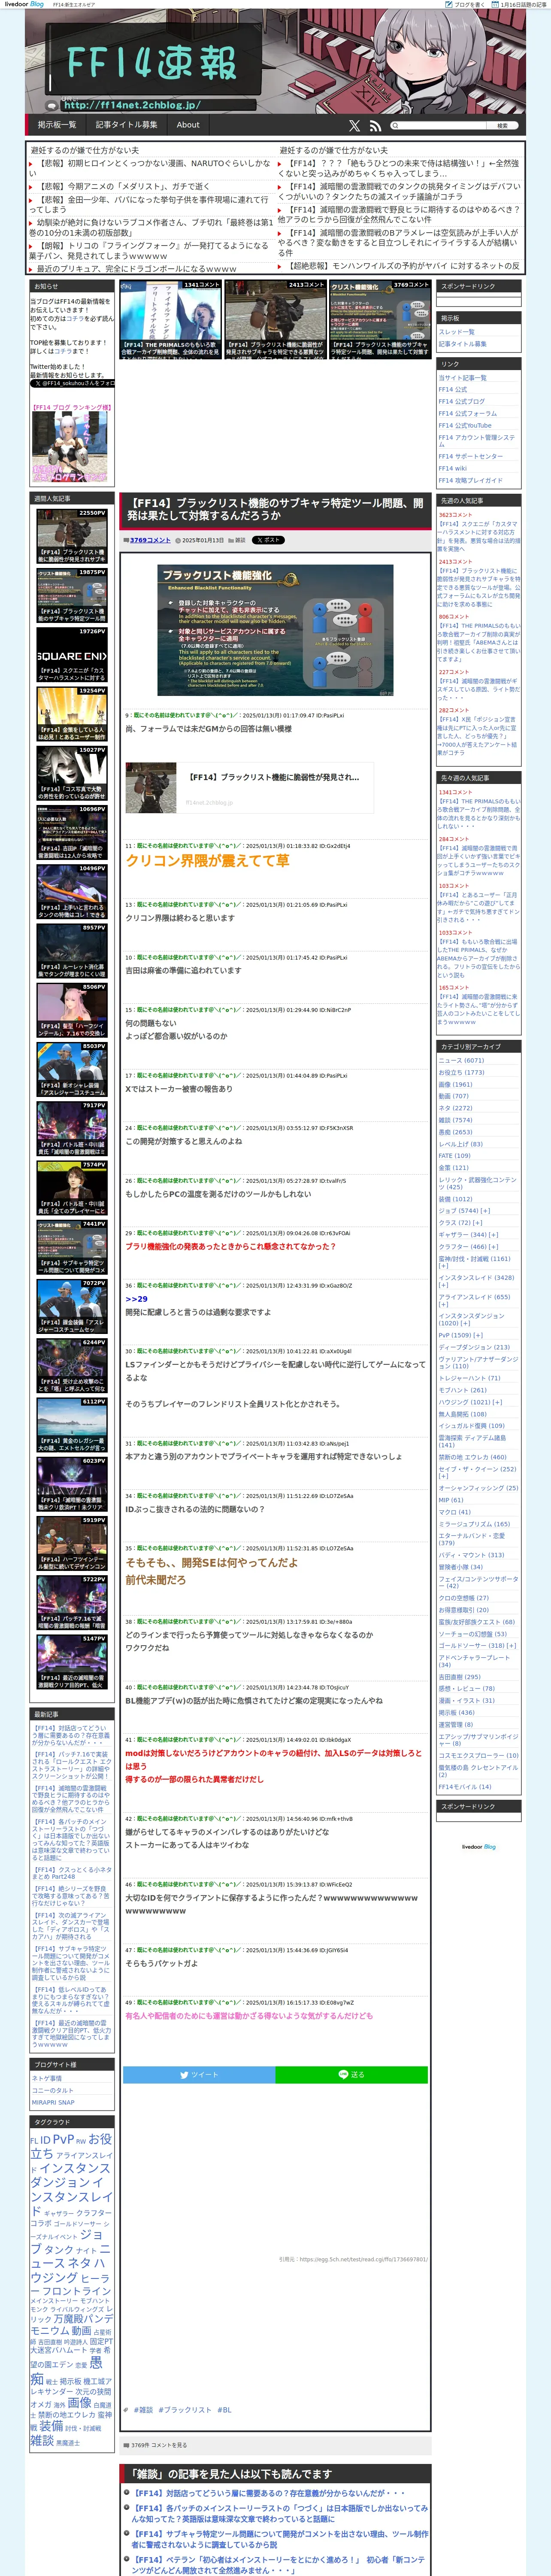The image size is (551, 2576).
Task: Open the MIP (61) category link
Action: point(450,1500)
